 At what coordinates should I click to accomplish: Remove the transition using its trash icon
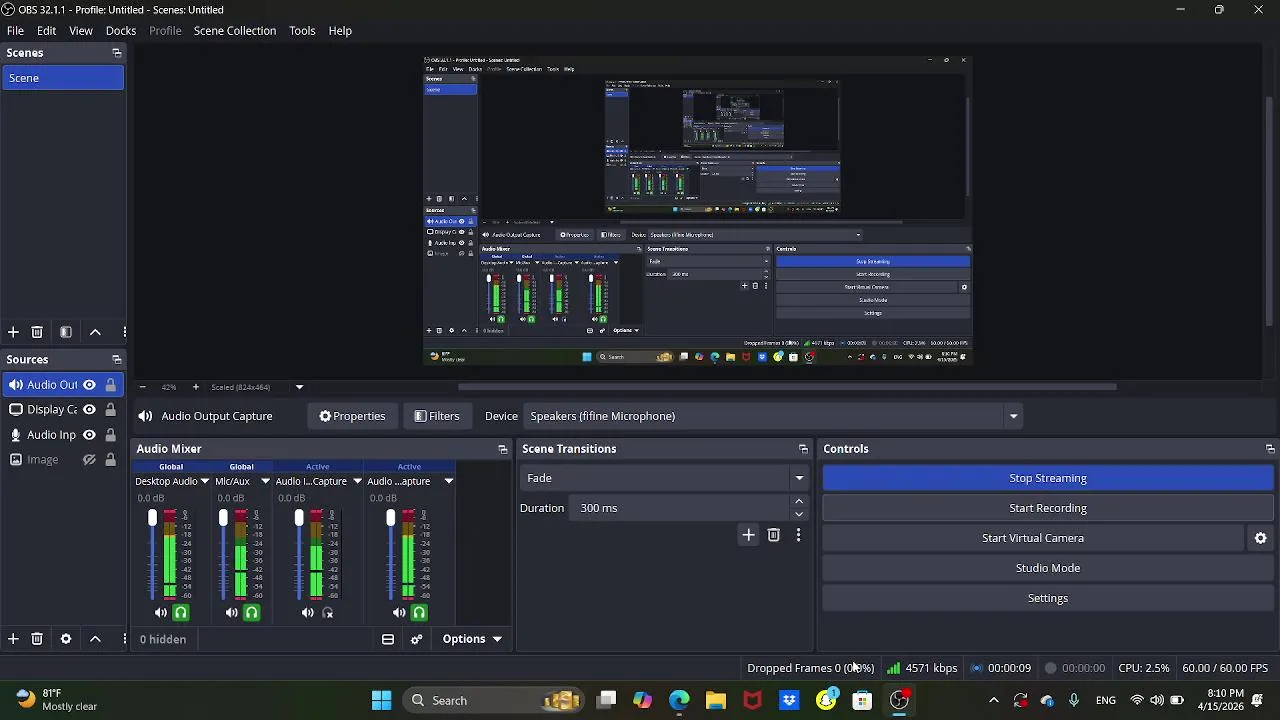tap(773, 535)
